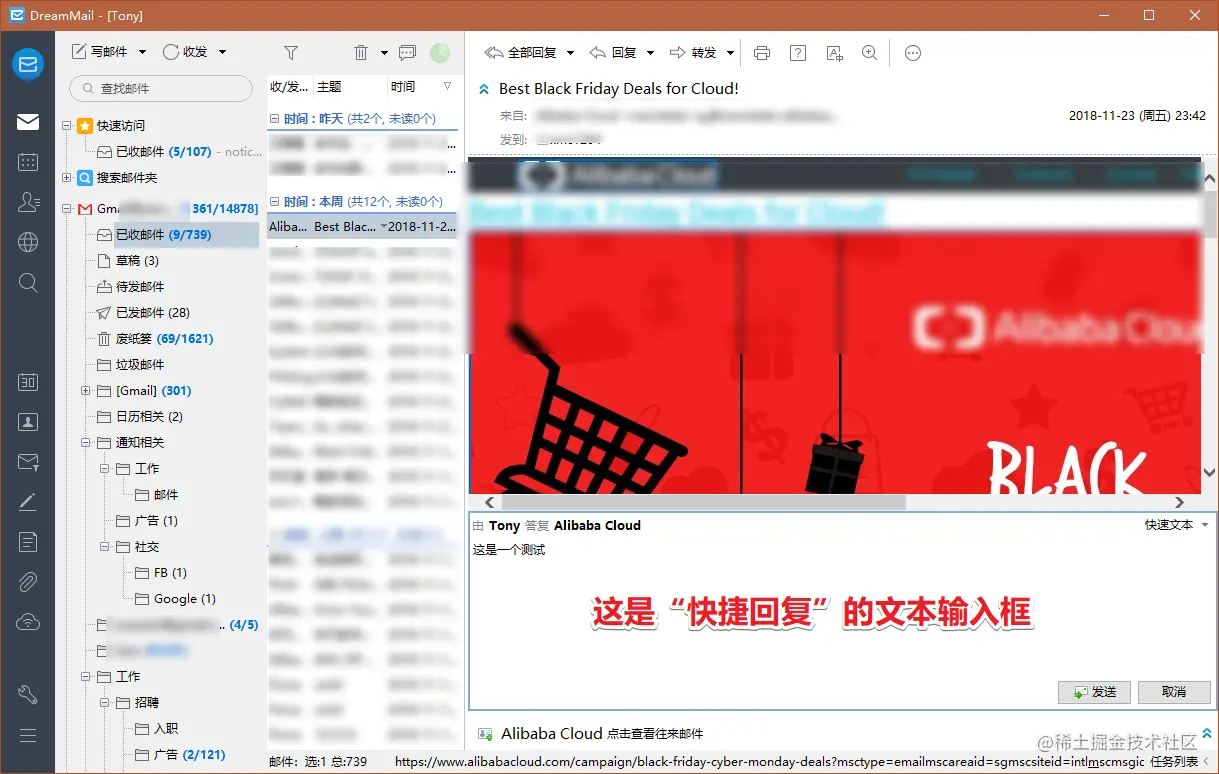Open the globe browser sidebar icon

point(28,242)
